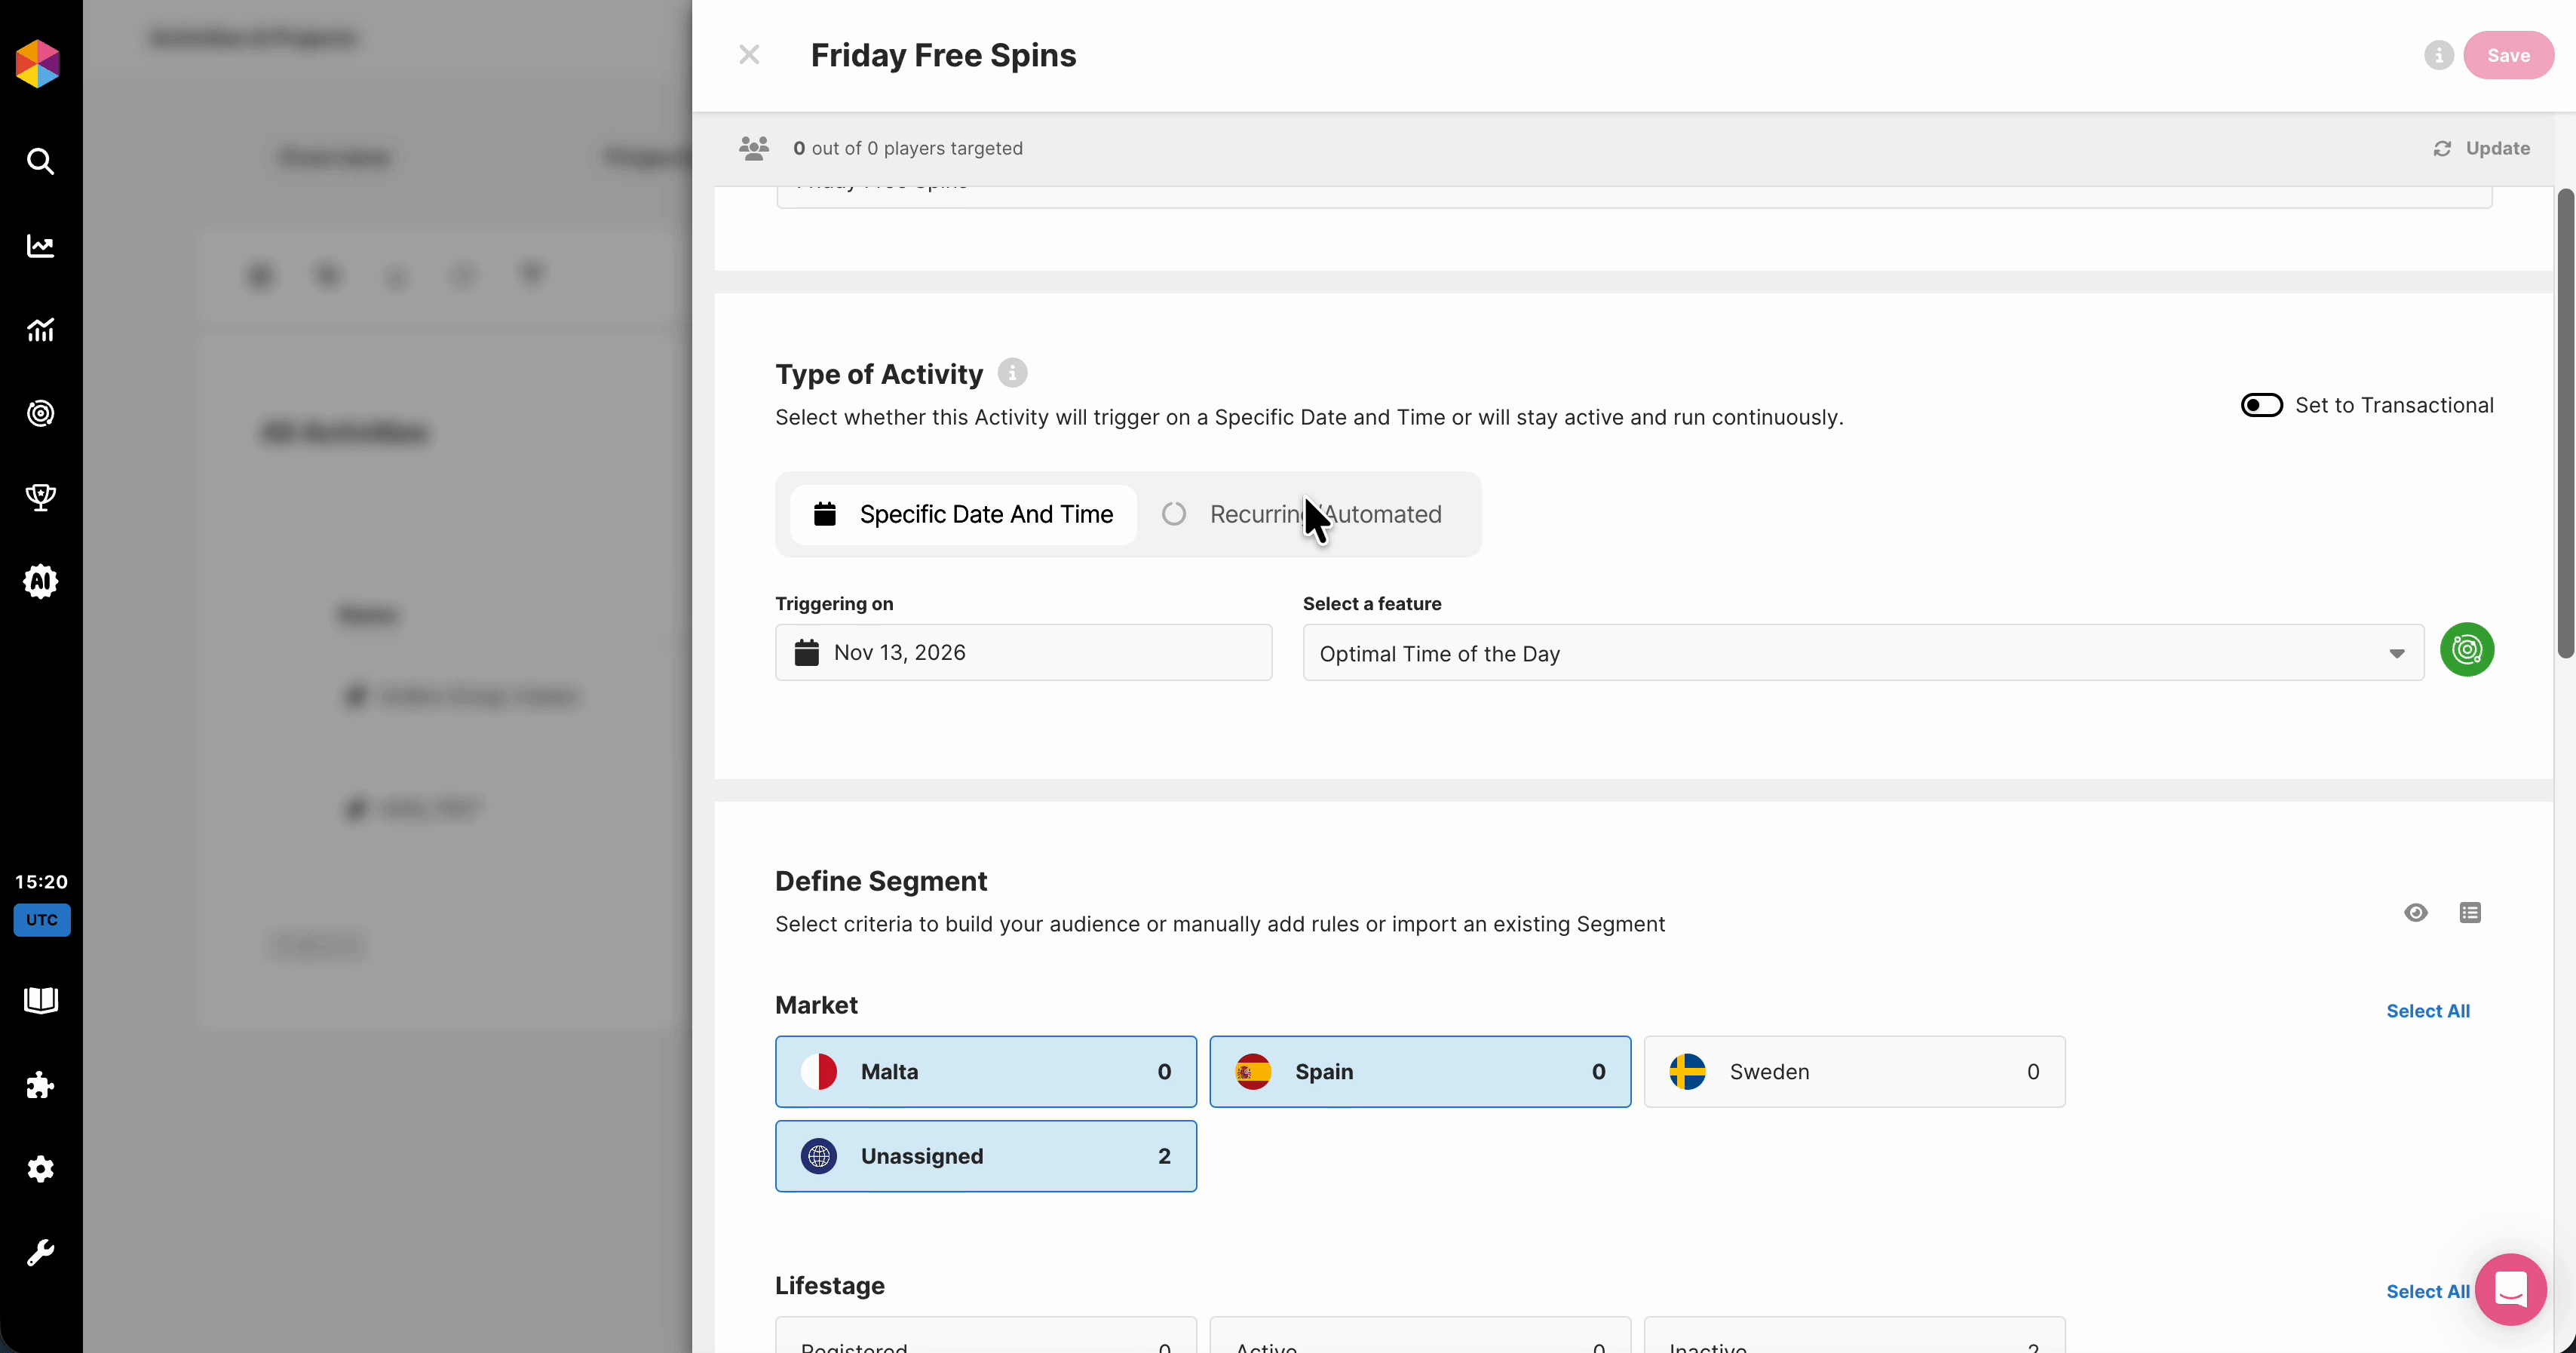Open the Nov 13, 2026 date picker
The image size is (2576, 1353).
1022,652
